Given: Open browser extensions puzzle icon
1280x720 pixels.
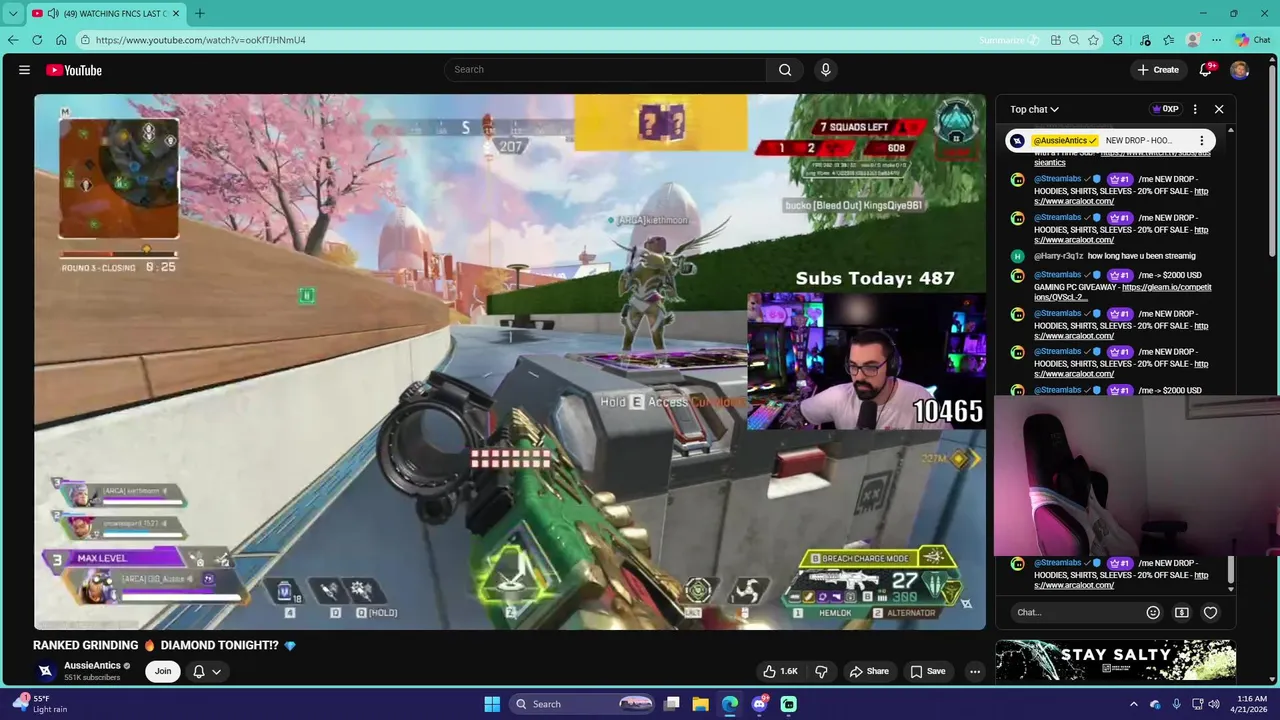Looking at the screenshot, I should (x=1118, y=40).
